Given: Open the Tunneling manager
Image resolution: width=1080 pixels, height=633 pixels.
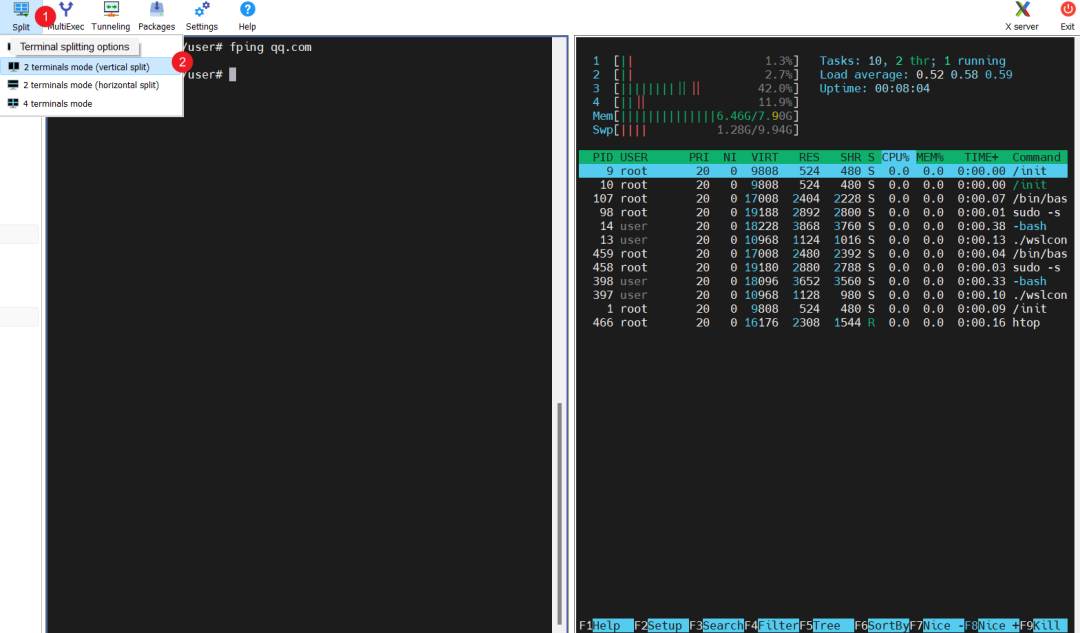Looking at the screenshot, I should click(x=110, y=15).
